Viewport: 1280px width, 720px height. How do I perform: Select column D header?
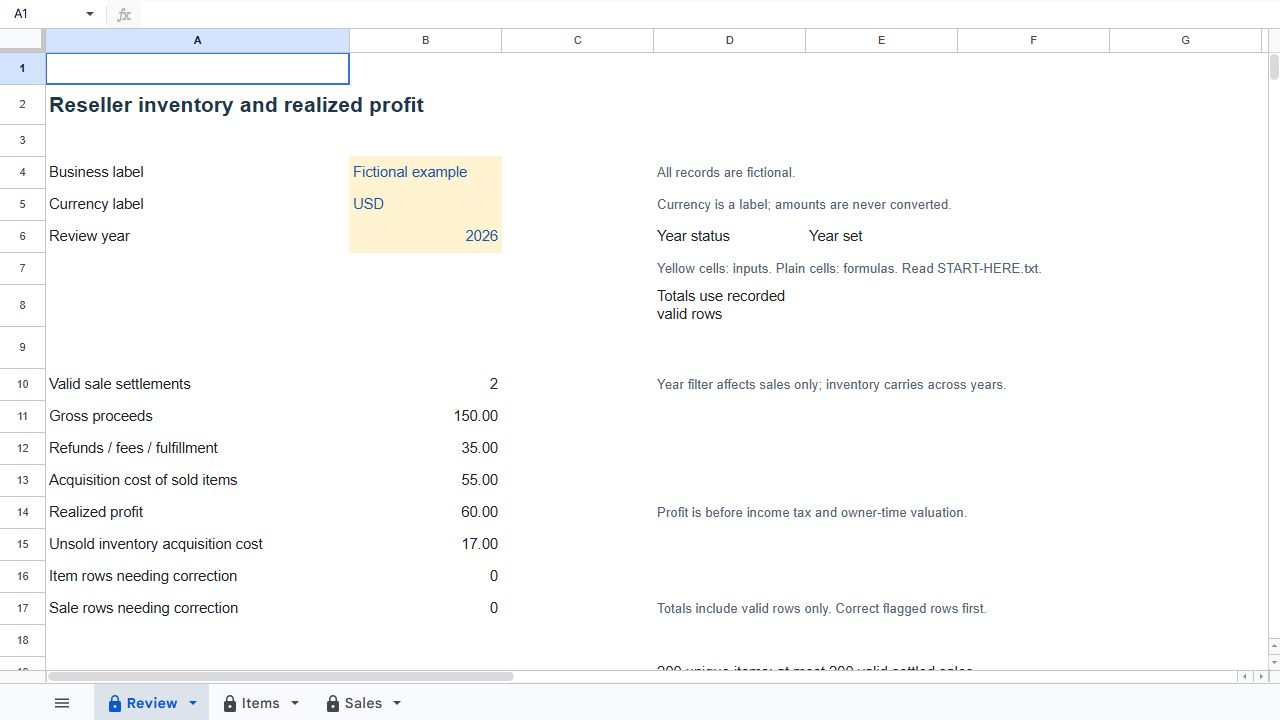pos(729,40)
